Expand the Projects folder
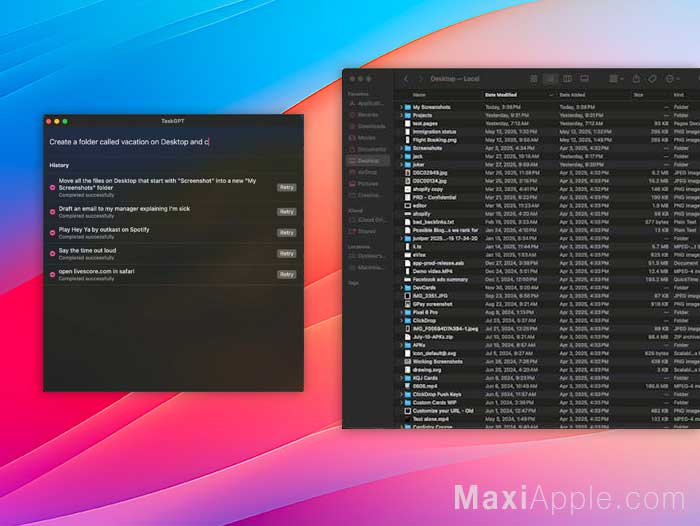The width and height of the screenshot is (700, 526). pyautogui.click(x=401, y=115)
